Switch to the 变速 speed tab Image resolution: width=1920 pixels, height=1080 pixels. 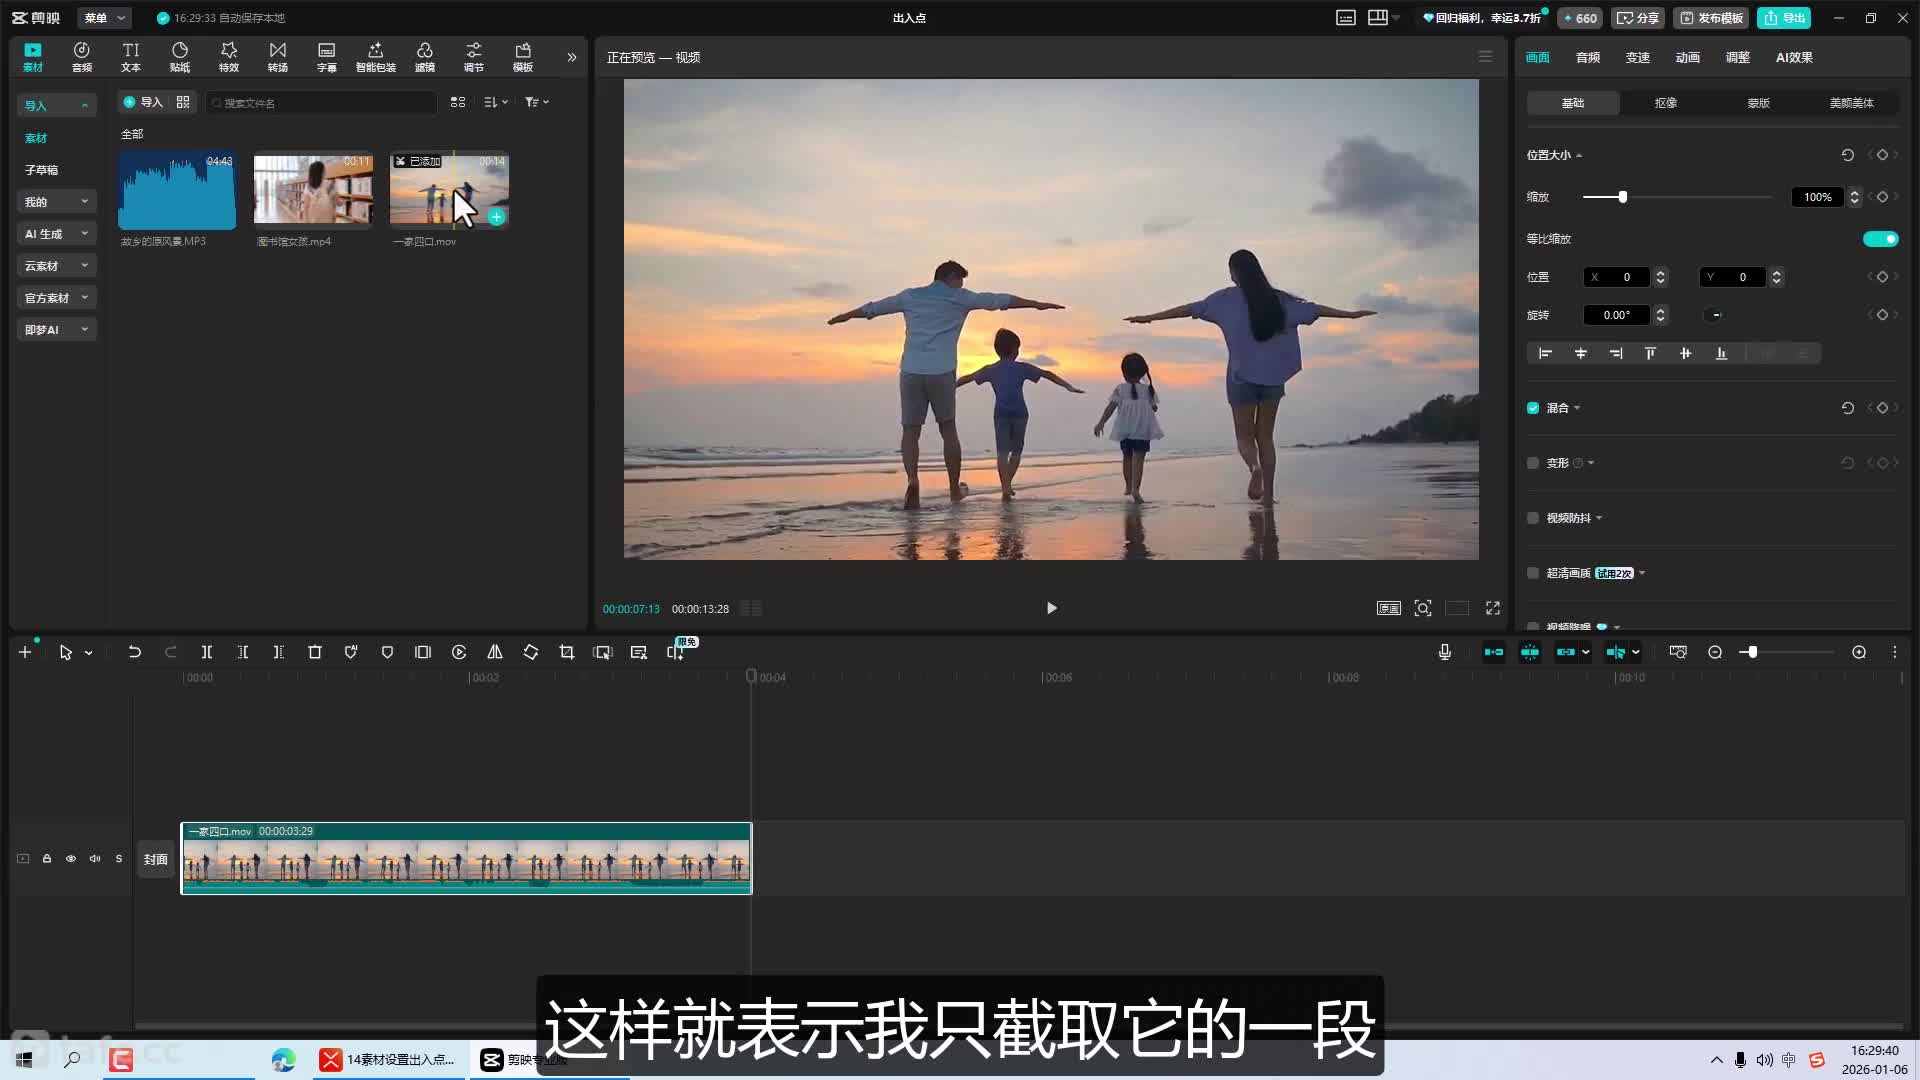tap(1637, 57)
